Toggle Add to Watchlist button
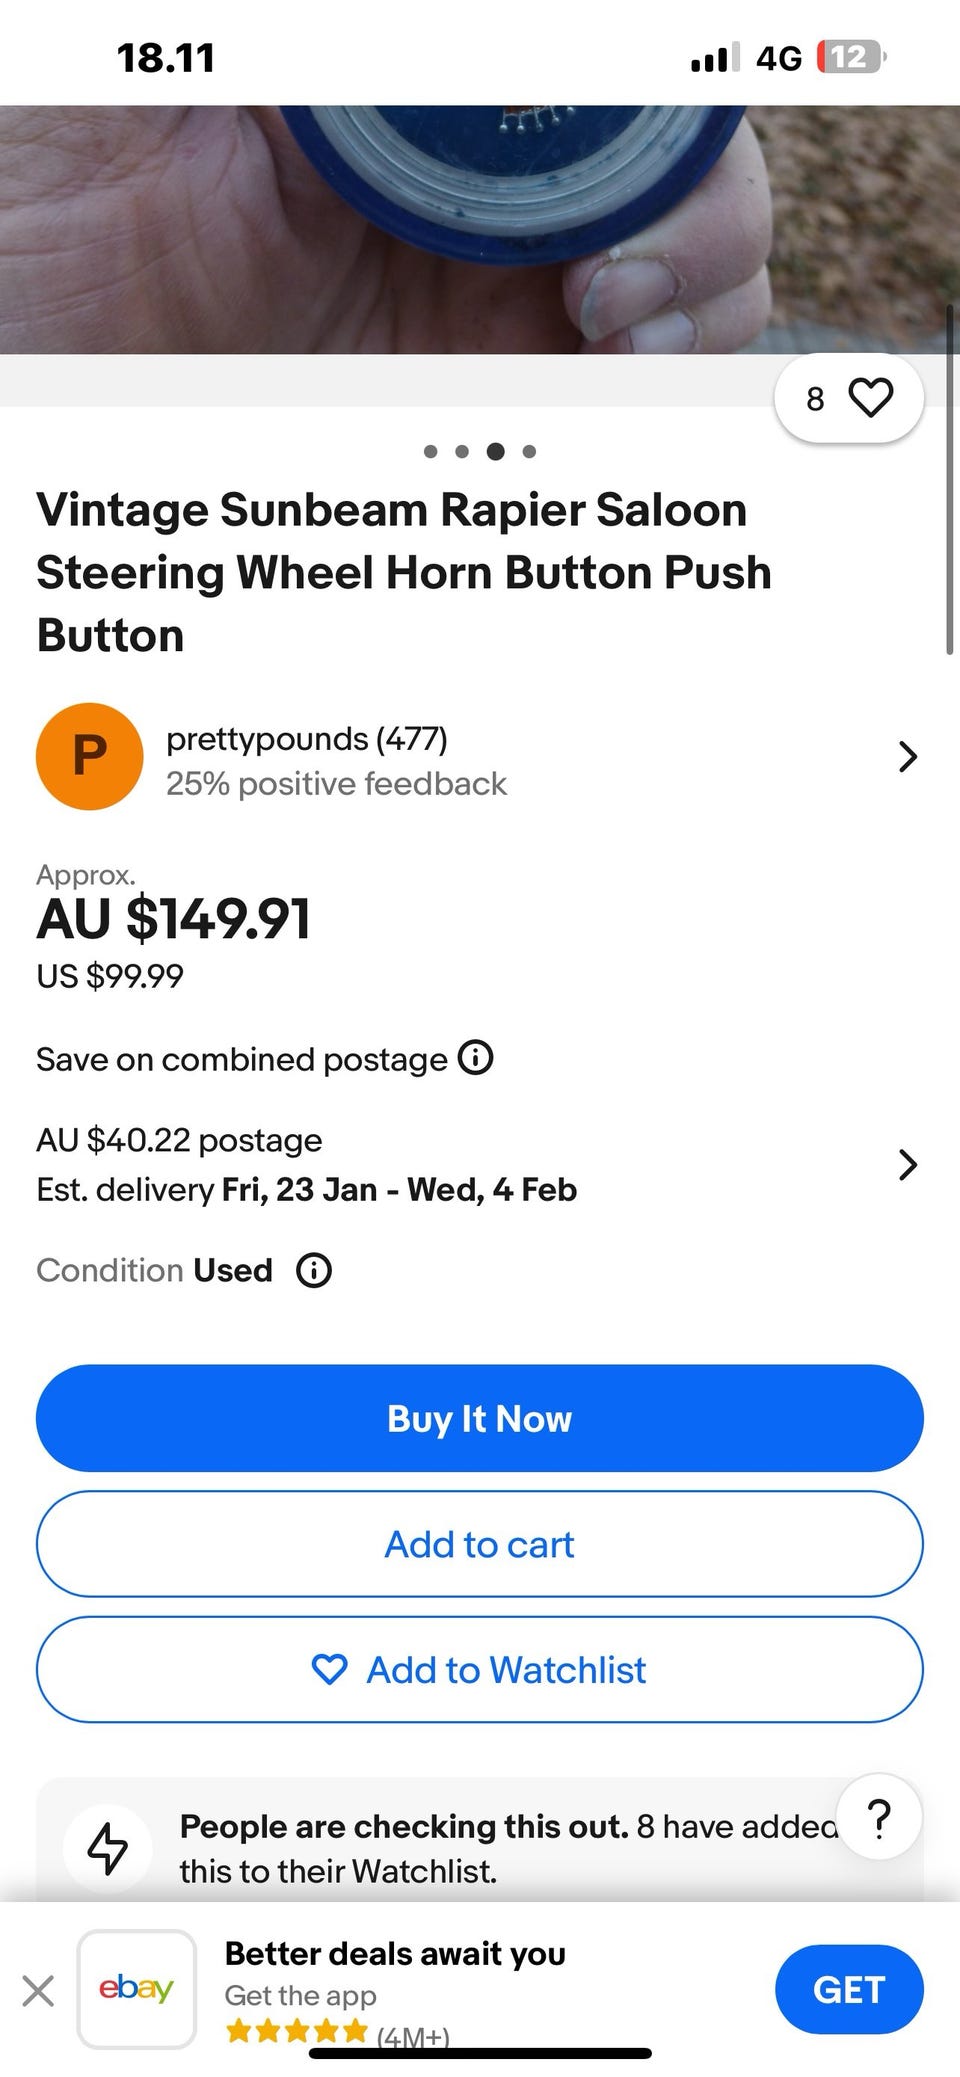 pos(480,1670)
